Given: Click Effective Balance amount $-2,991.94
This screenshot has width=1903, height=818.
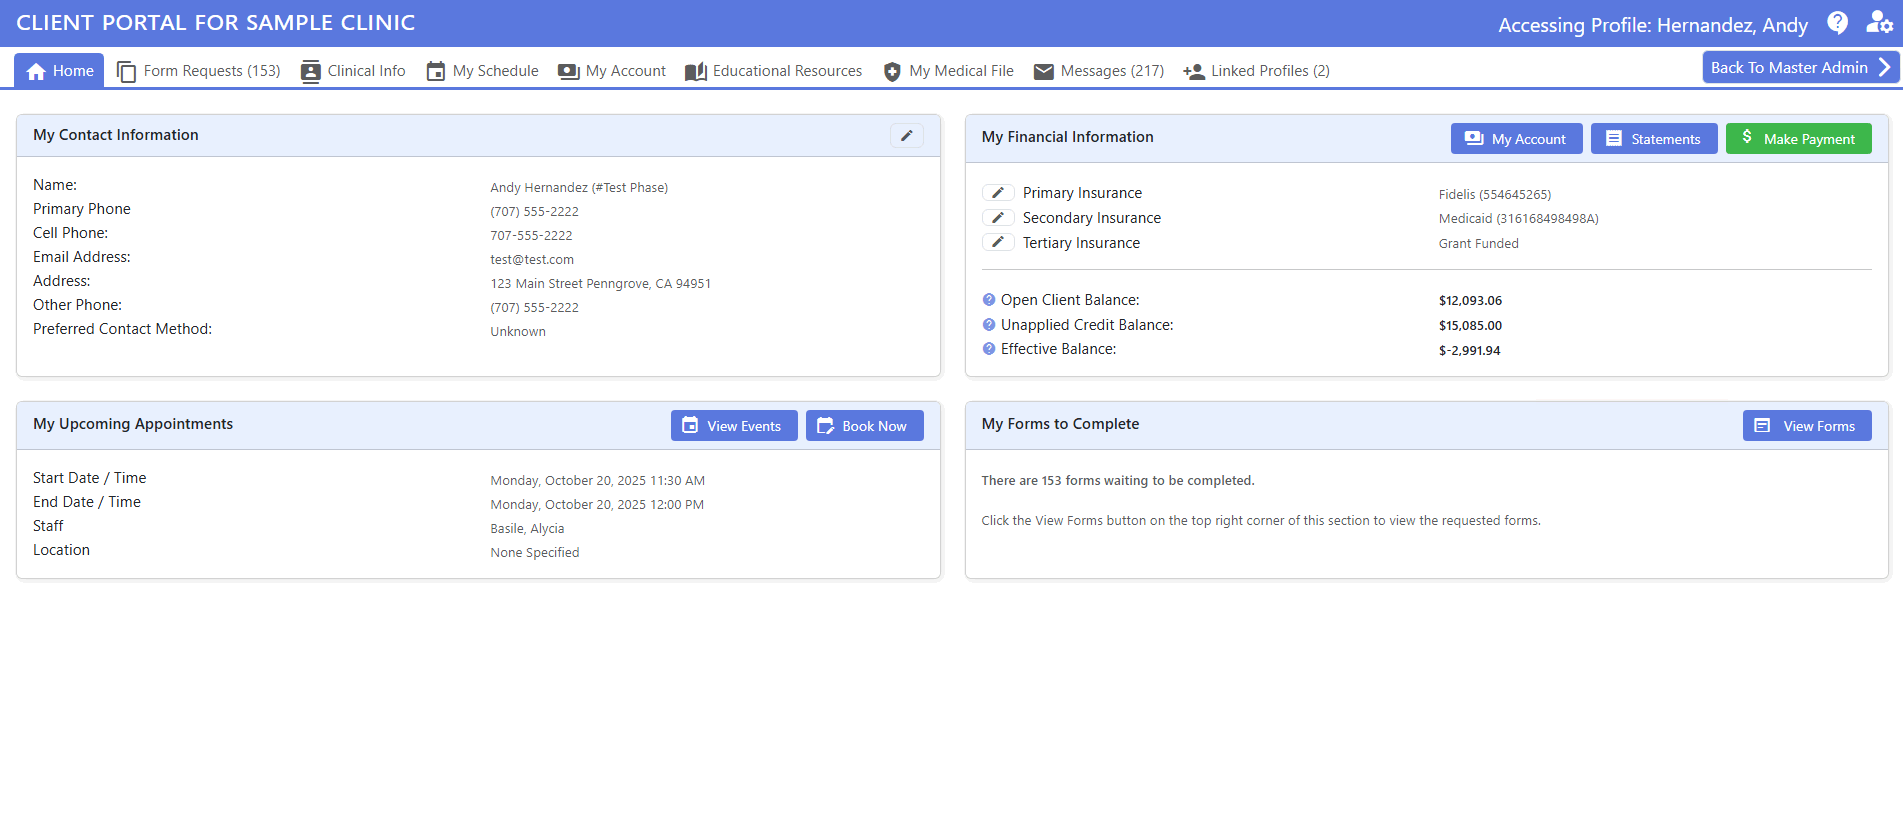Looking at the screenshot, I should [1470, 351].
